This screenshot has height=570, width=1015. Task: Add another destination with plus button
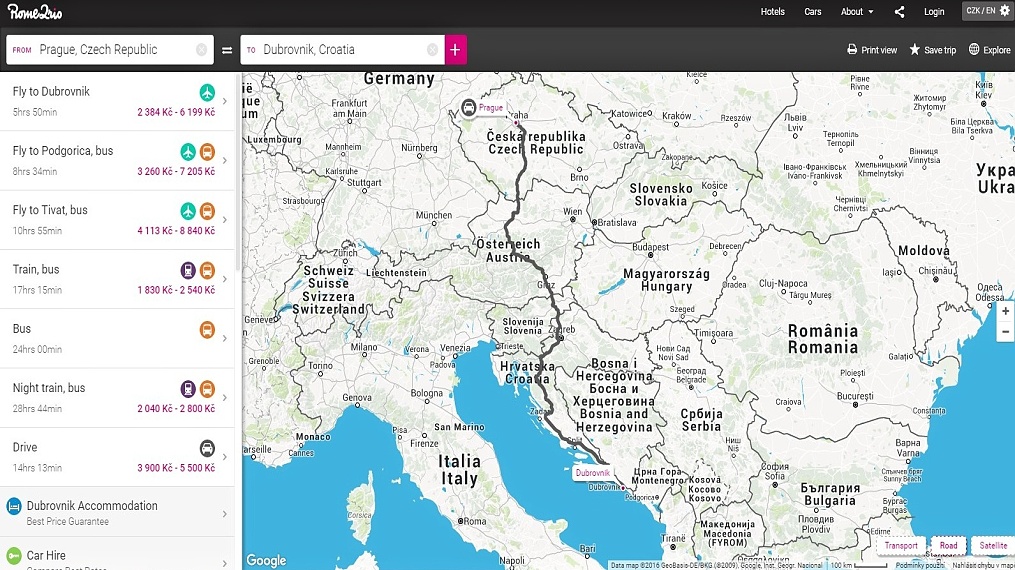455,50
